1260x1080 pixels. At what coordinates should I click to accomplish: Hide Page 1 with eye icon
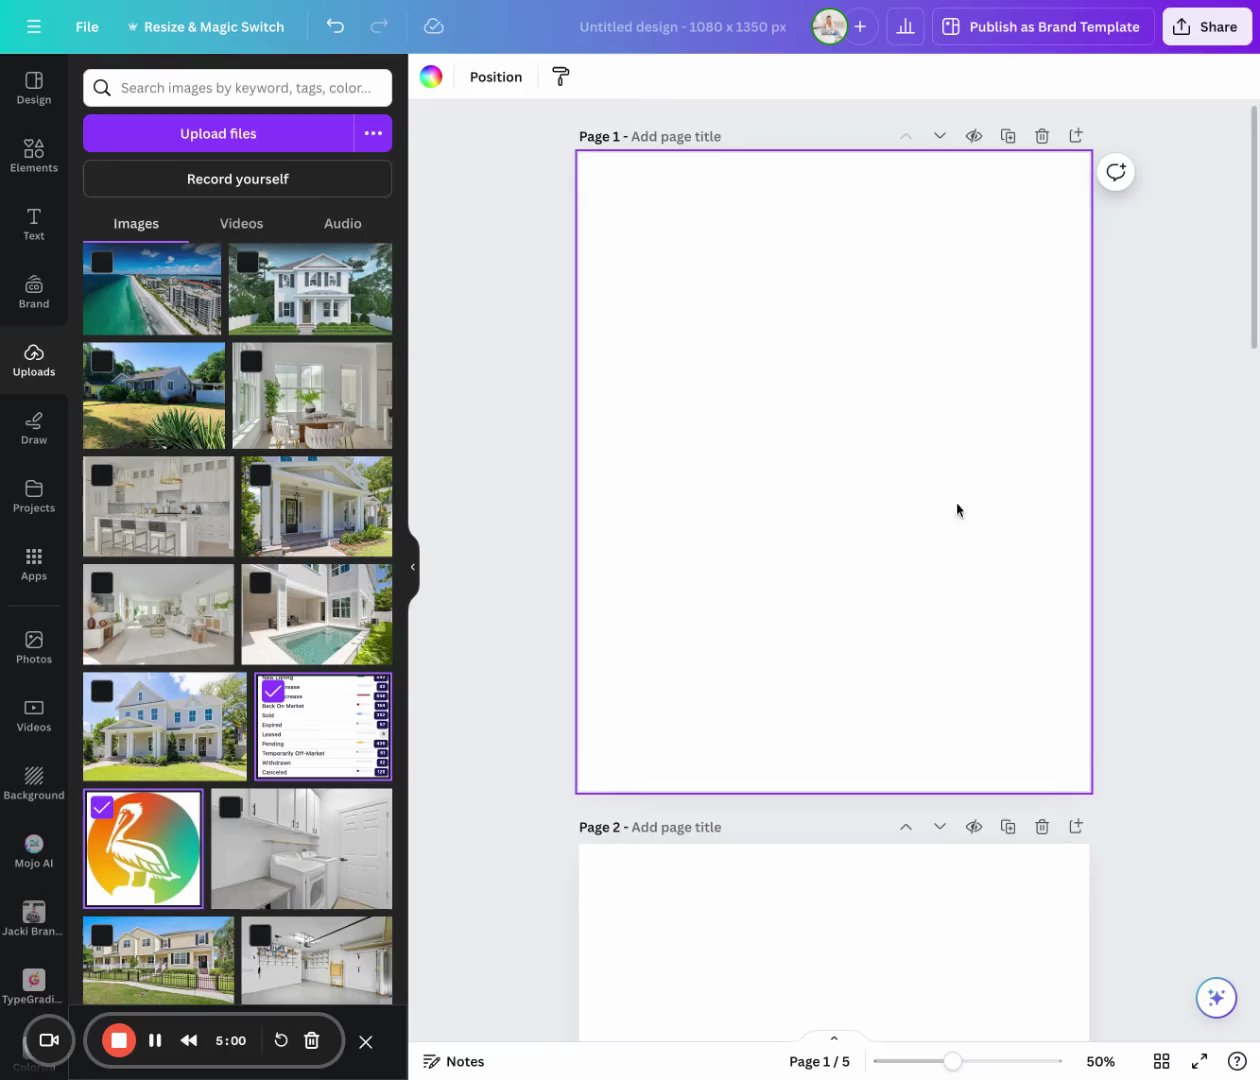[974, 136]
